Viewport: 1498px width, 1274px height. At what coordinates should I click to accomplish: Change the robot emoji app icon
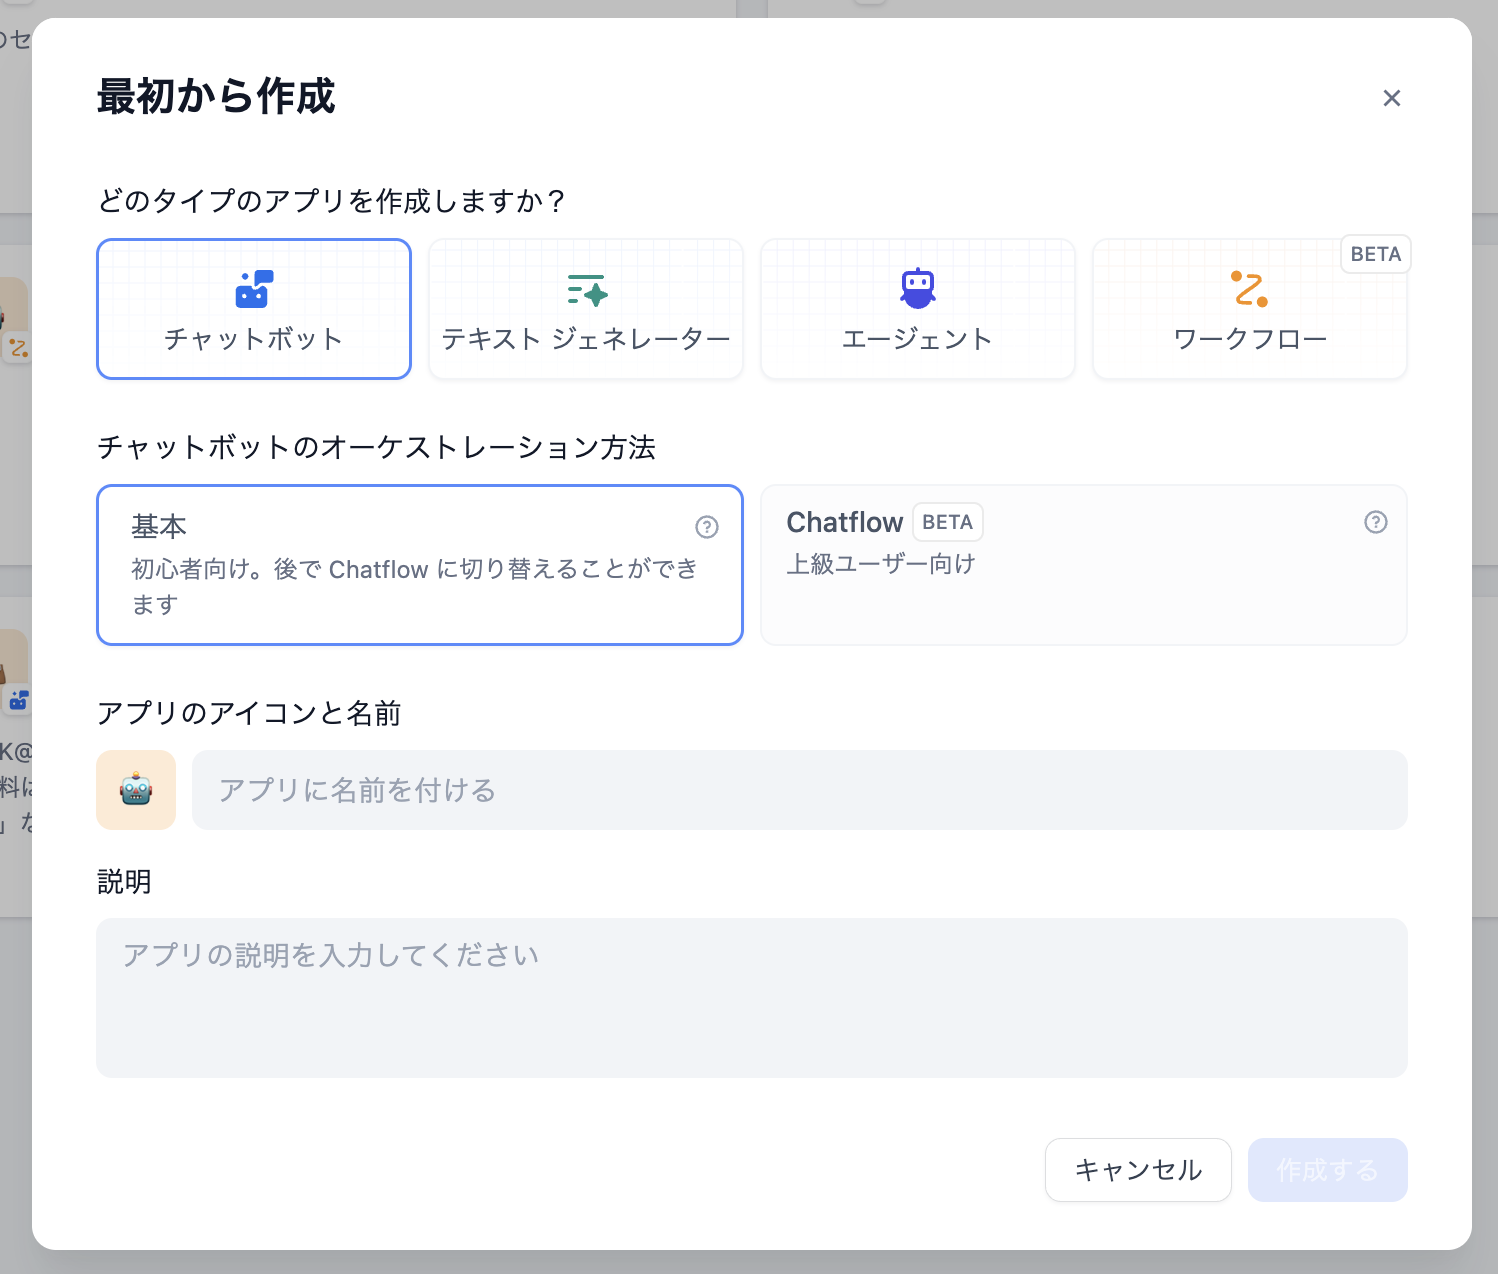(x=136, y=790)
